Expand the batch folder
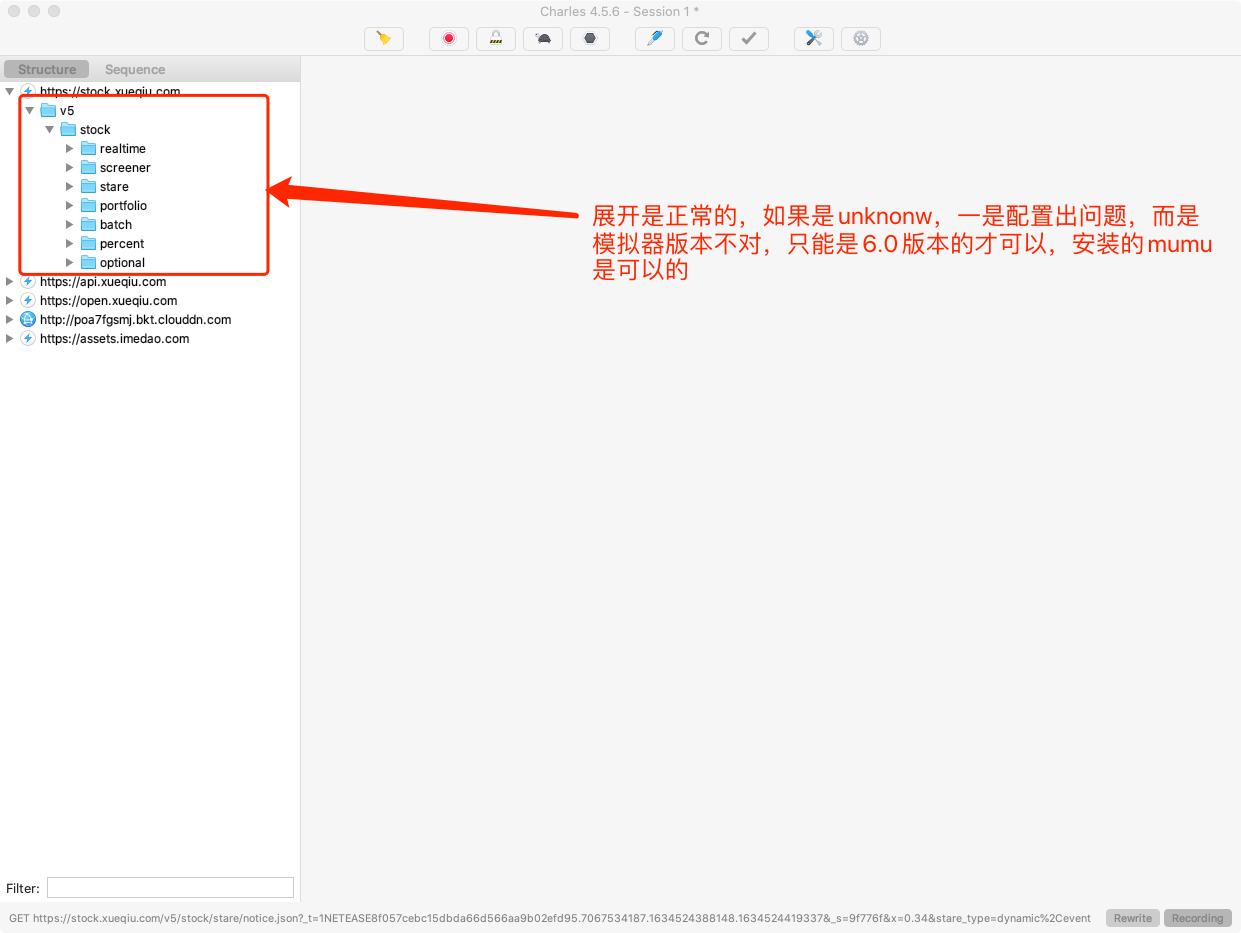The image size is (1241, 933). [x=70, y=224]
